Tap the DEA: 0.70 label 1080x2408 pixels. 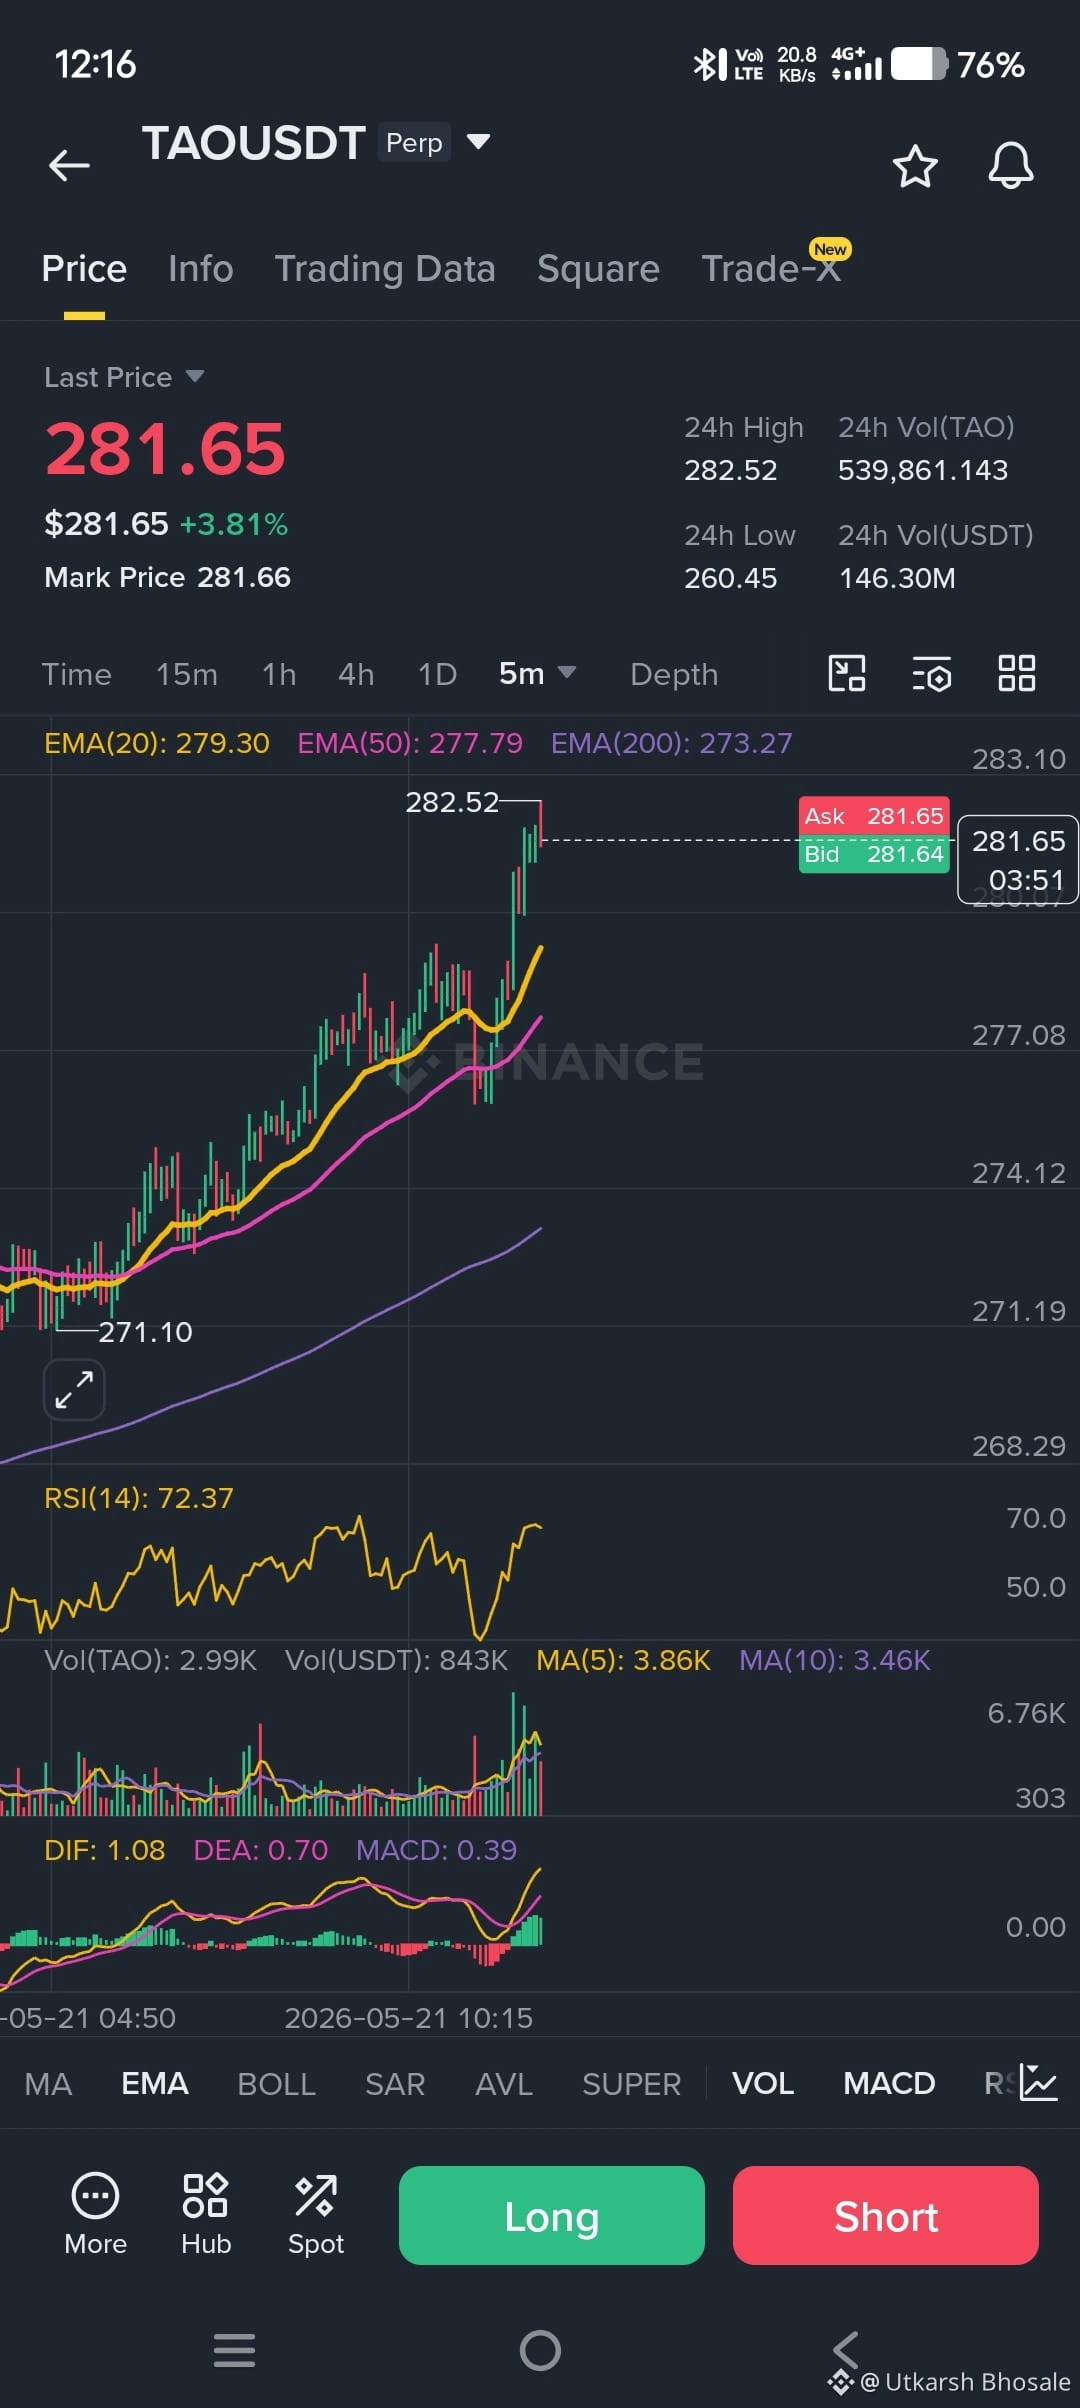[x=260, y=1850]
